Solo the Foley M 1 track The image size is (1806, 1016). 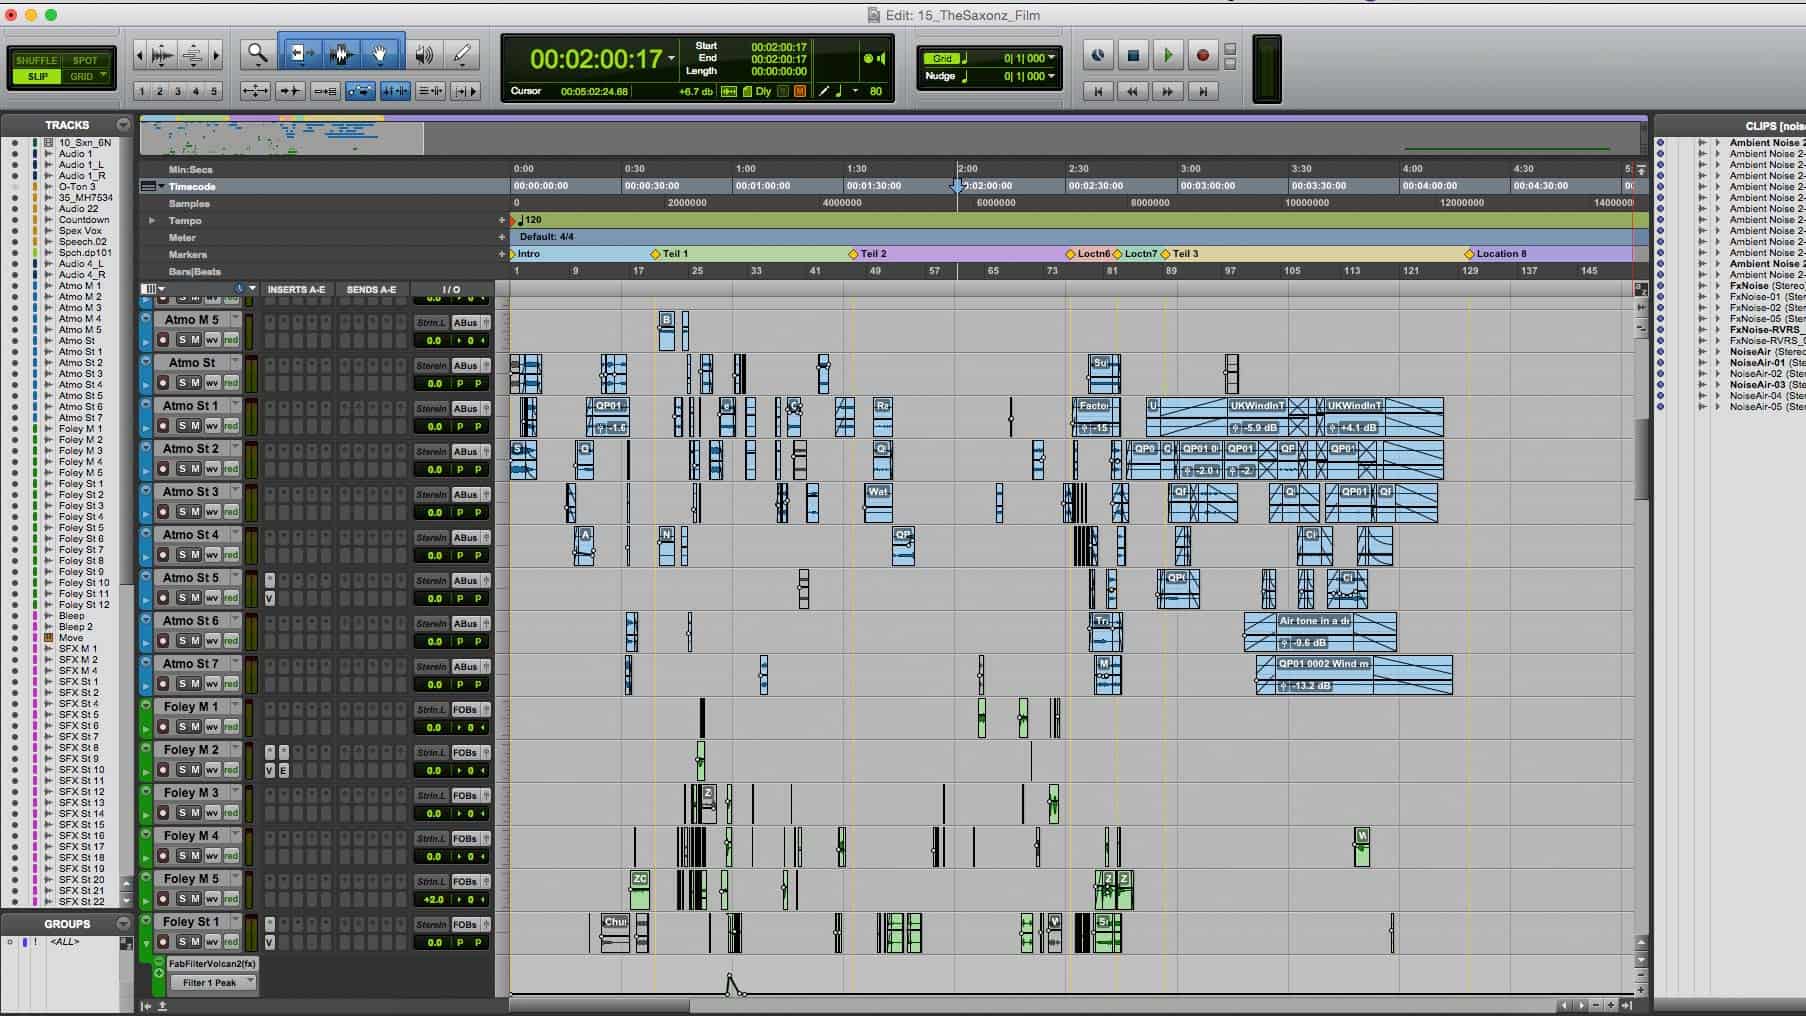pos(183,727)
